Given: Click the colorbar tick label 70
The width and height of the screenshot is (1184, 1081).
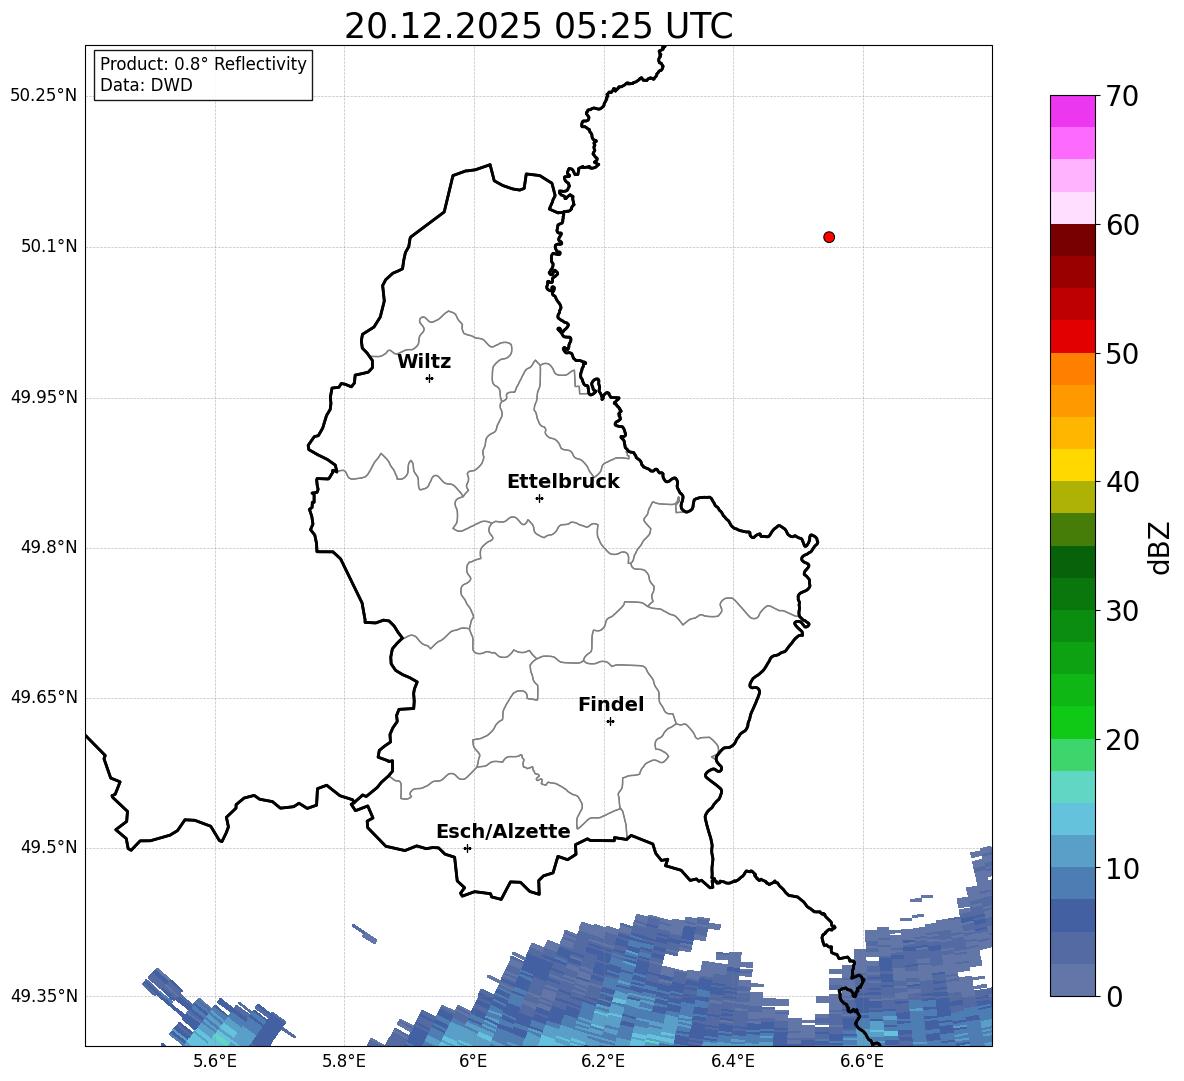Looking at the screenshot, I should point(1122,96).
